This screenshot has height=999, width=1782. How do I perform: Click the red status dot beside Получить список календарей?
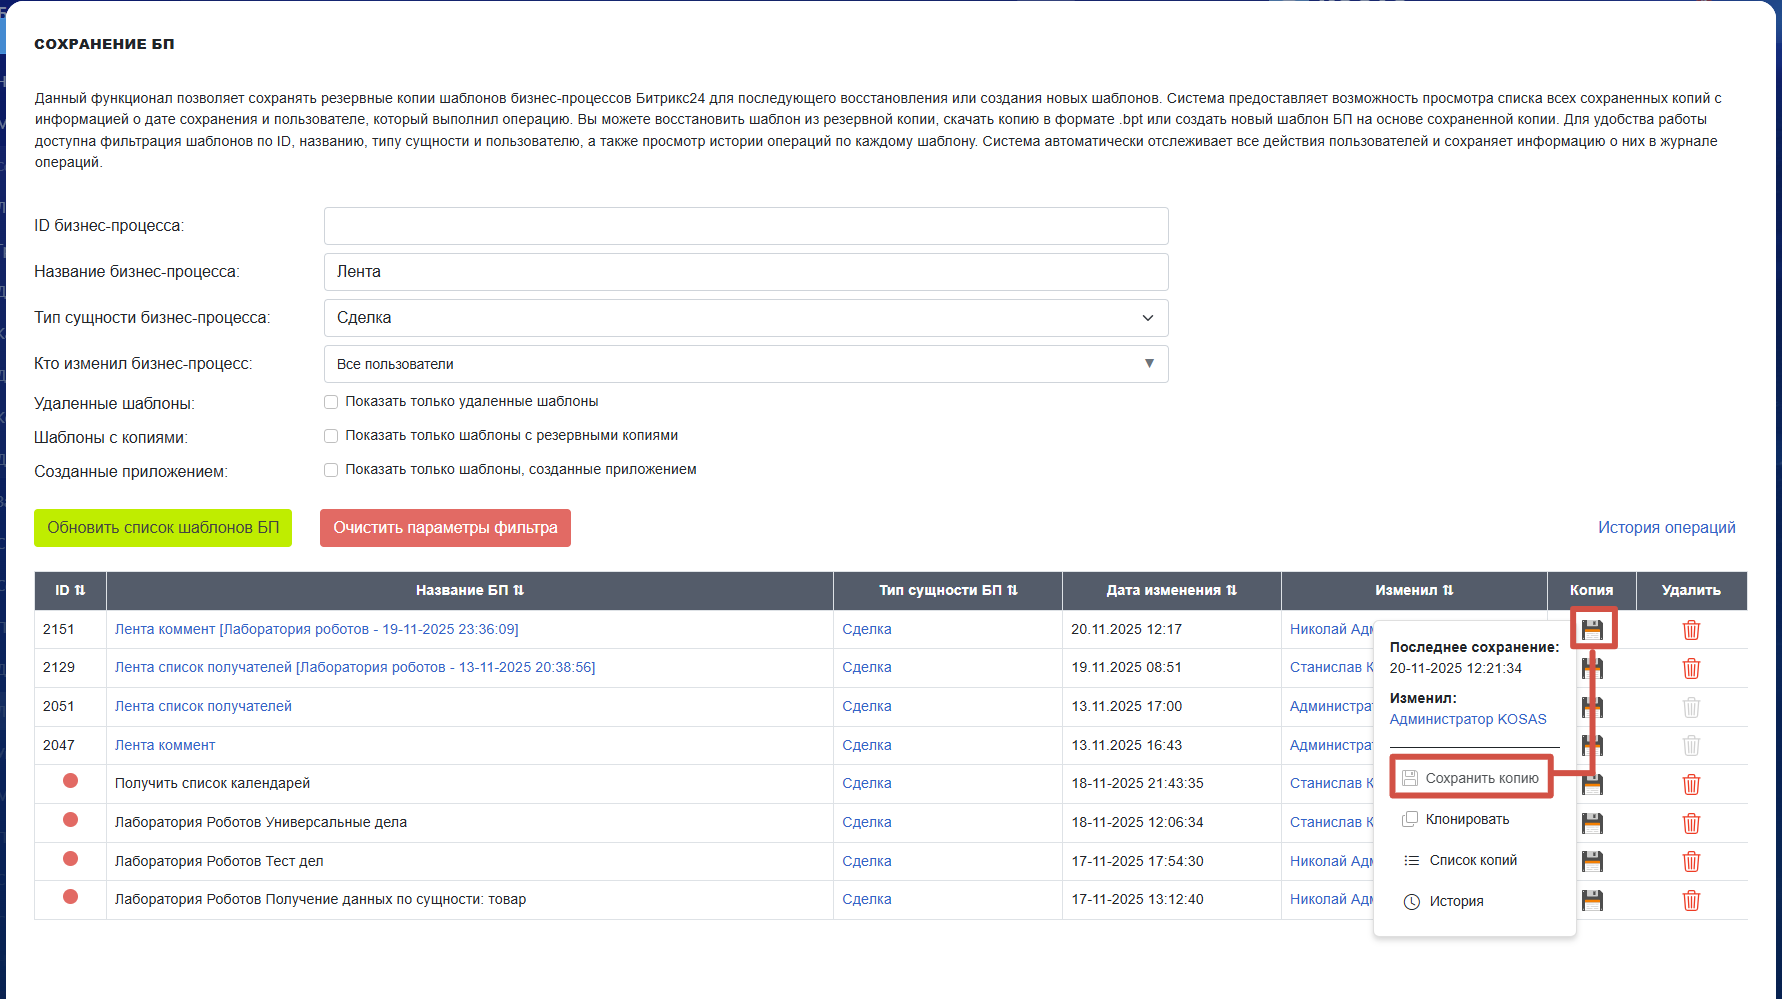[70, 781]
